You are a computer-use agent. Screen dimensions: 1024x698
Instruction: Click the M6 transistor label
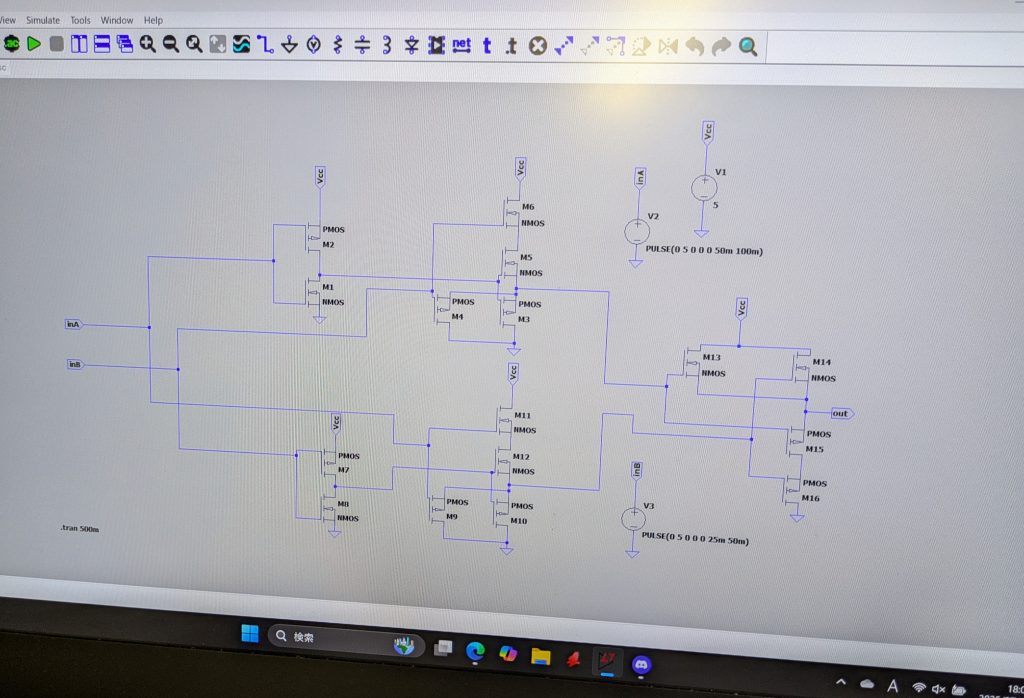point(528,206)
